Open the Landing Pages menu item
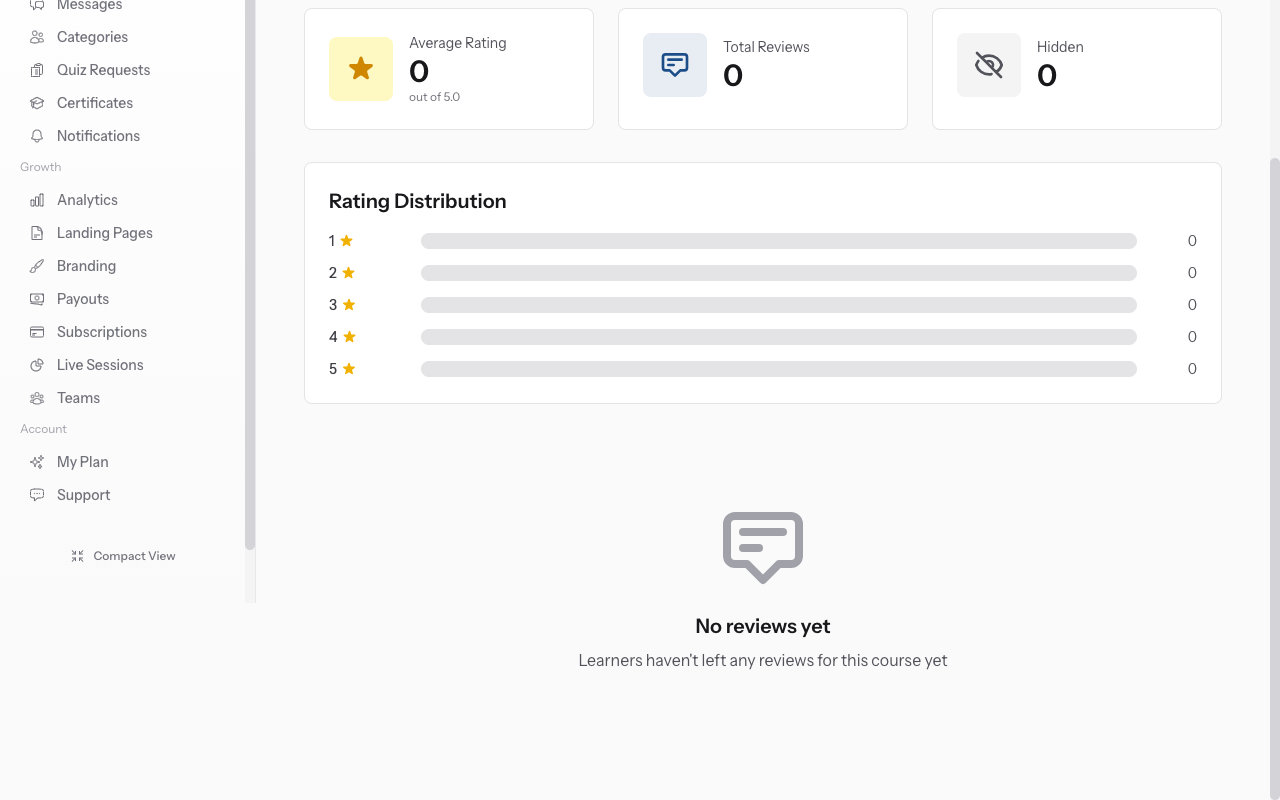1280x800 pixels. (103, 232)
